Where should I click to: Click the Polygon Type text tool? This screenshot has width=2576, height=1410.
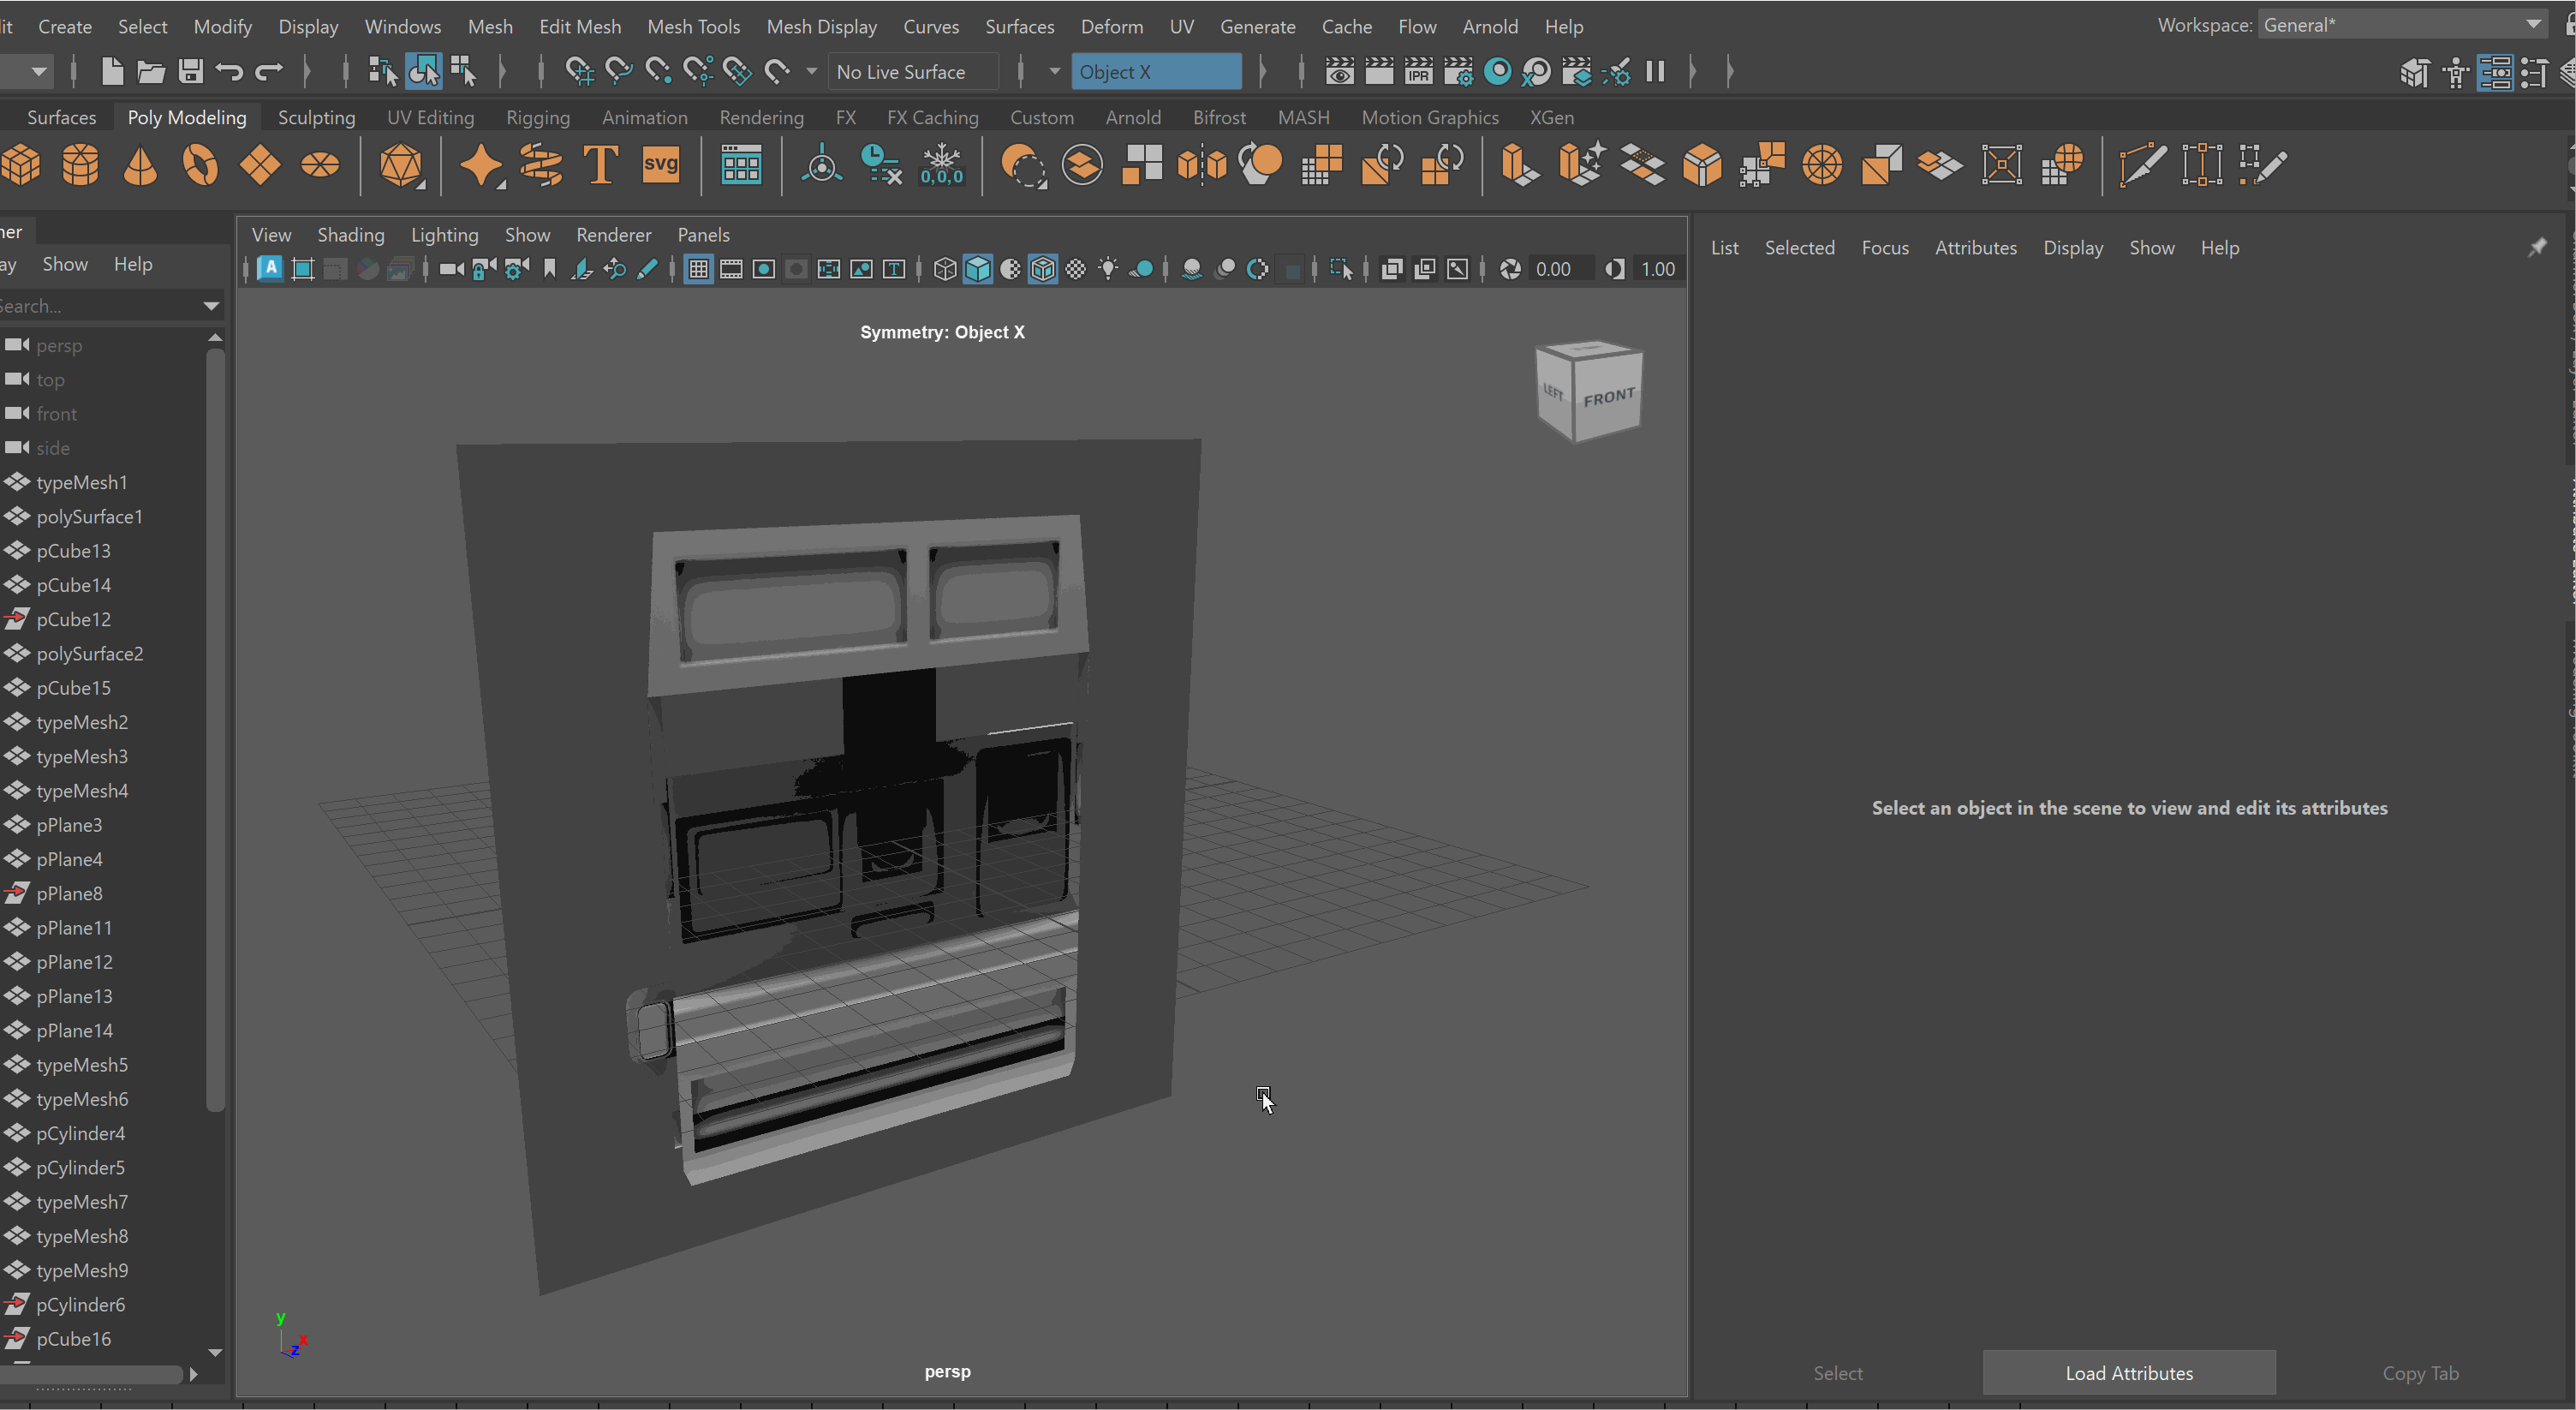click(x=601, y=165)
